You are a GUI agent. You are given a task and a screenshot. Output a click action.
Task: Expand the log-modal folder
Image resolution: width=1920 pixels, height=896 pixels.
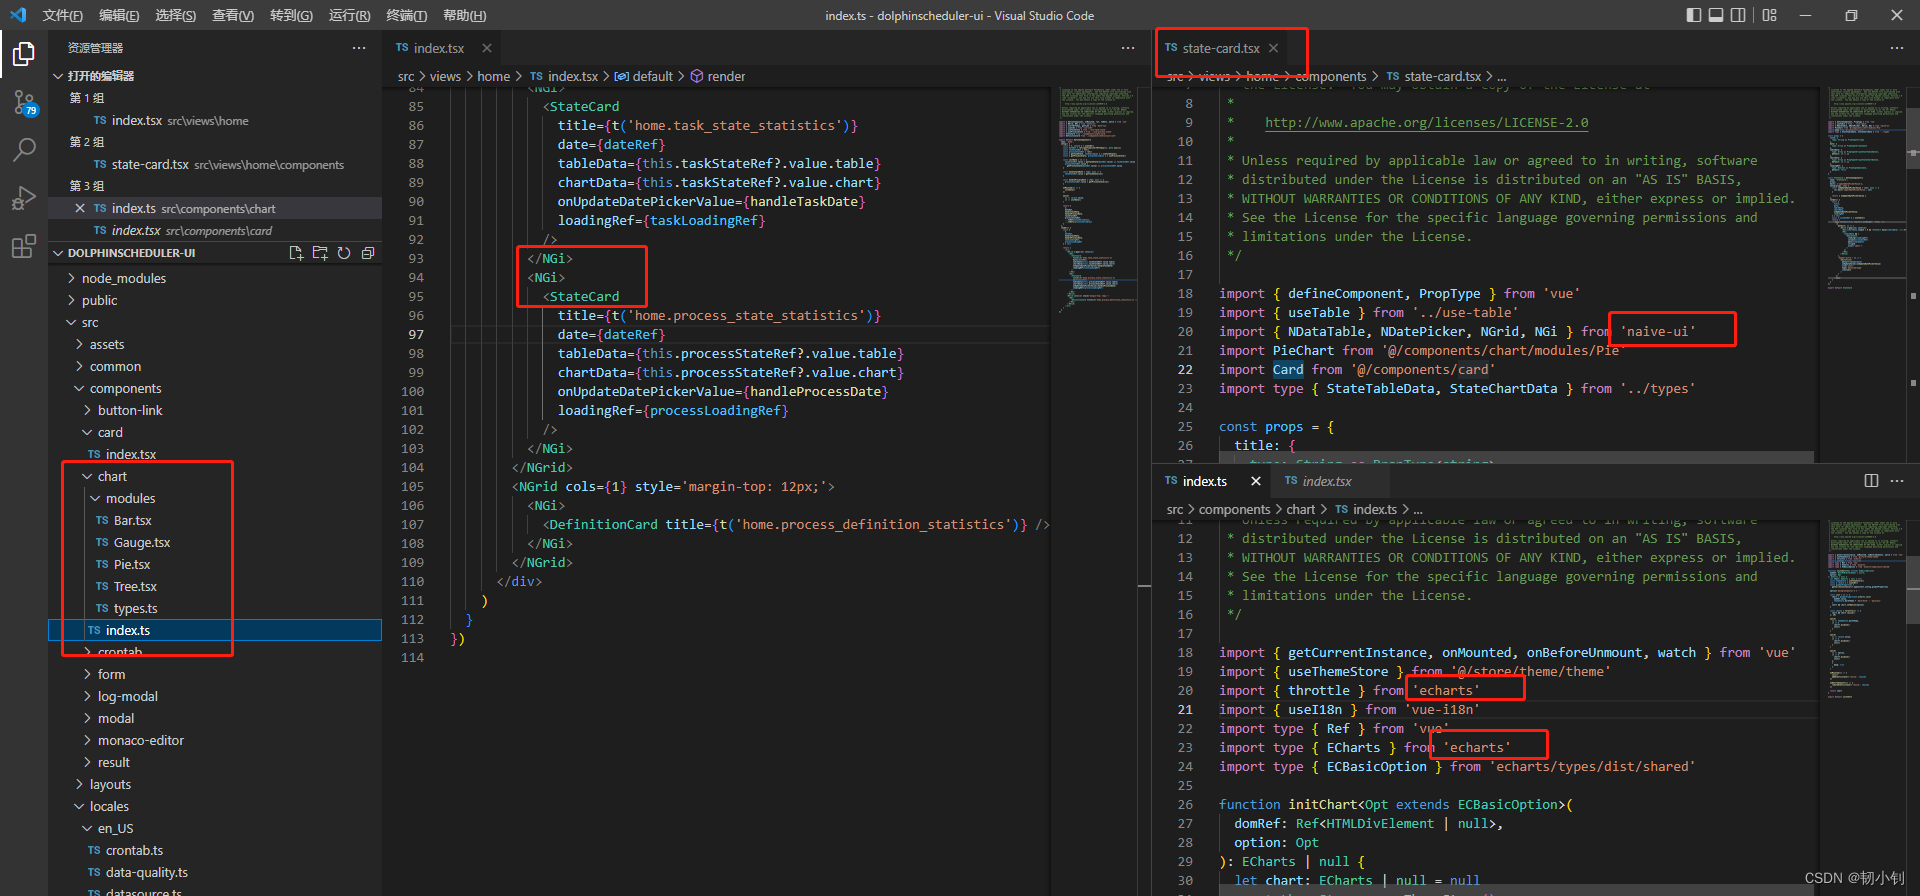pyautogui.click(x=128, y=696)
